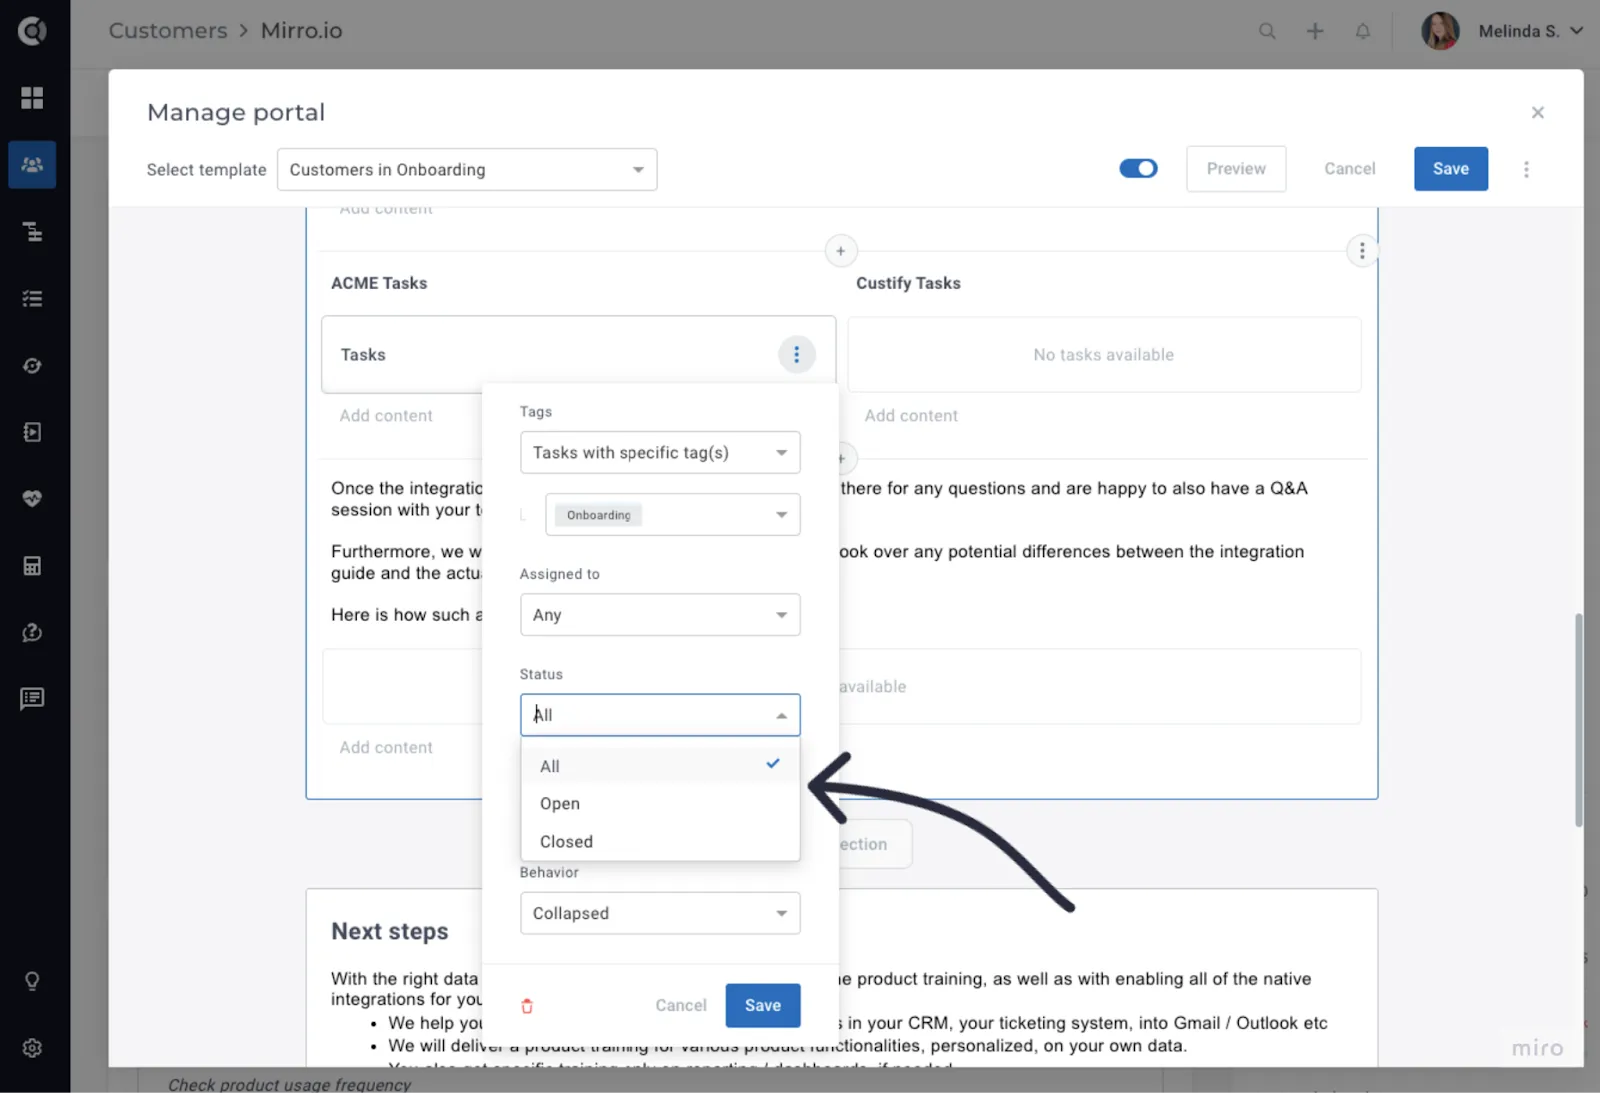
Task: Toggle the portal enabled switch
Action: point(1138,168)
